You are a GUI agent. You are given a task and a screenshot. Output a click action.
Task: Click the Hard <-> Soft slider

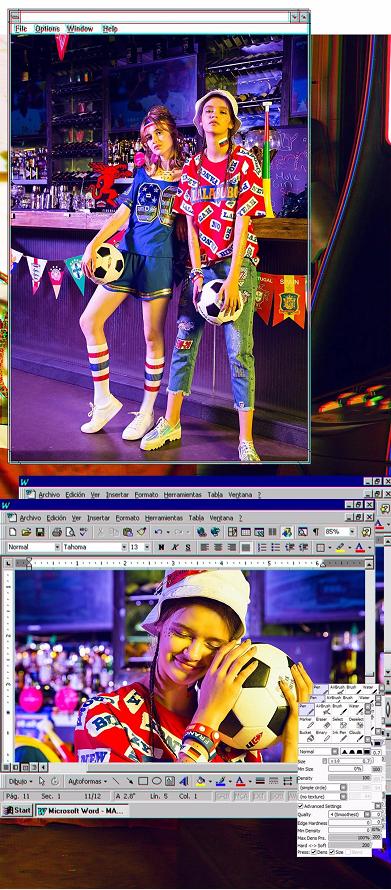point(349,845)
